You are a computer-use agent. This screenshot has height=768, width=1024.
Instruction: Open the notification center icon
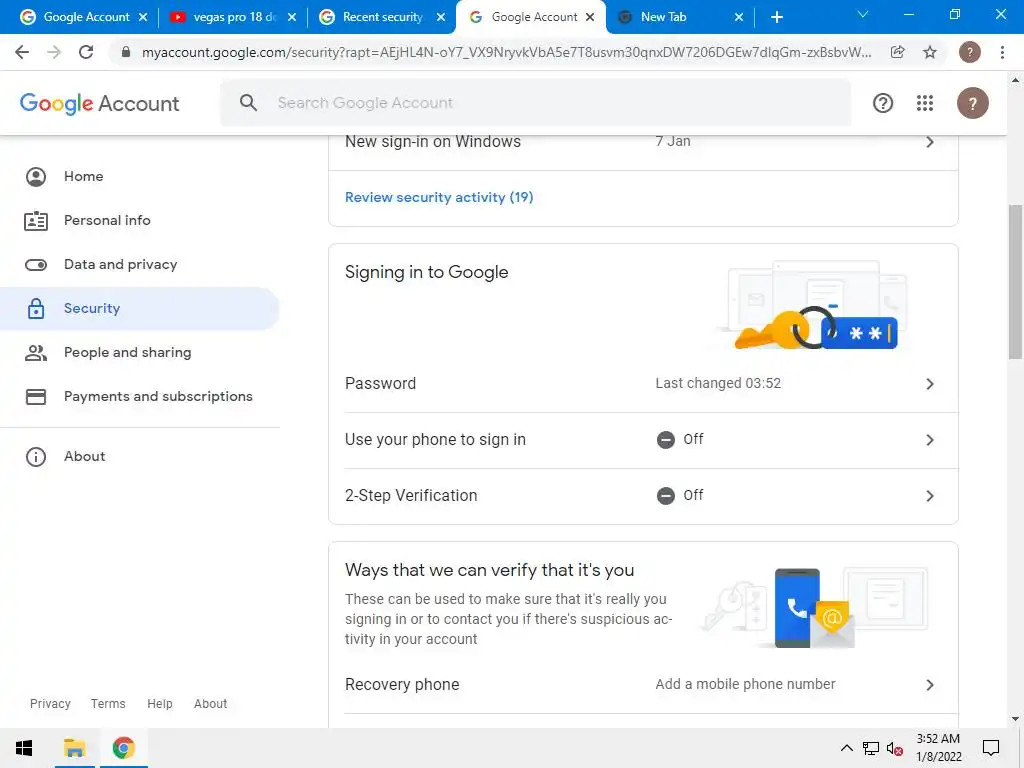pyautogui.click(x=991, y=748)
